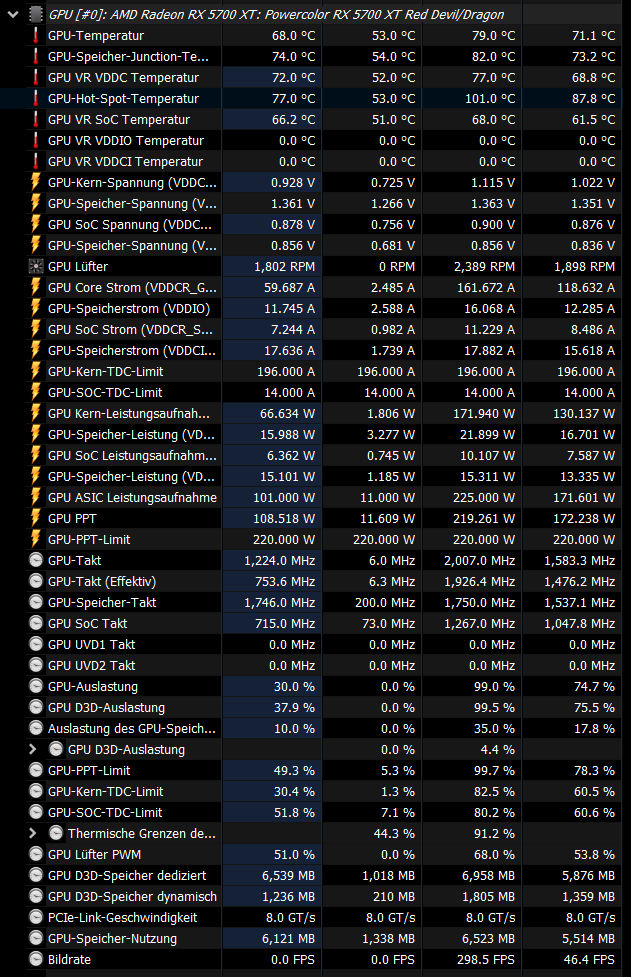Screen dimensions: 631x977
Task: Click the GPU chip icon in header row
Action: click(36, 14)
